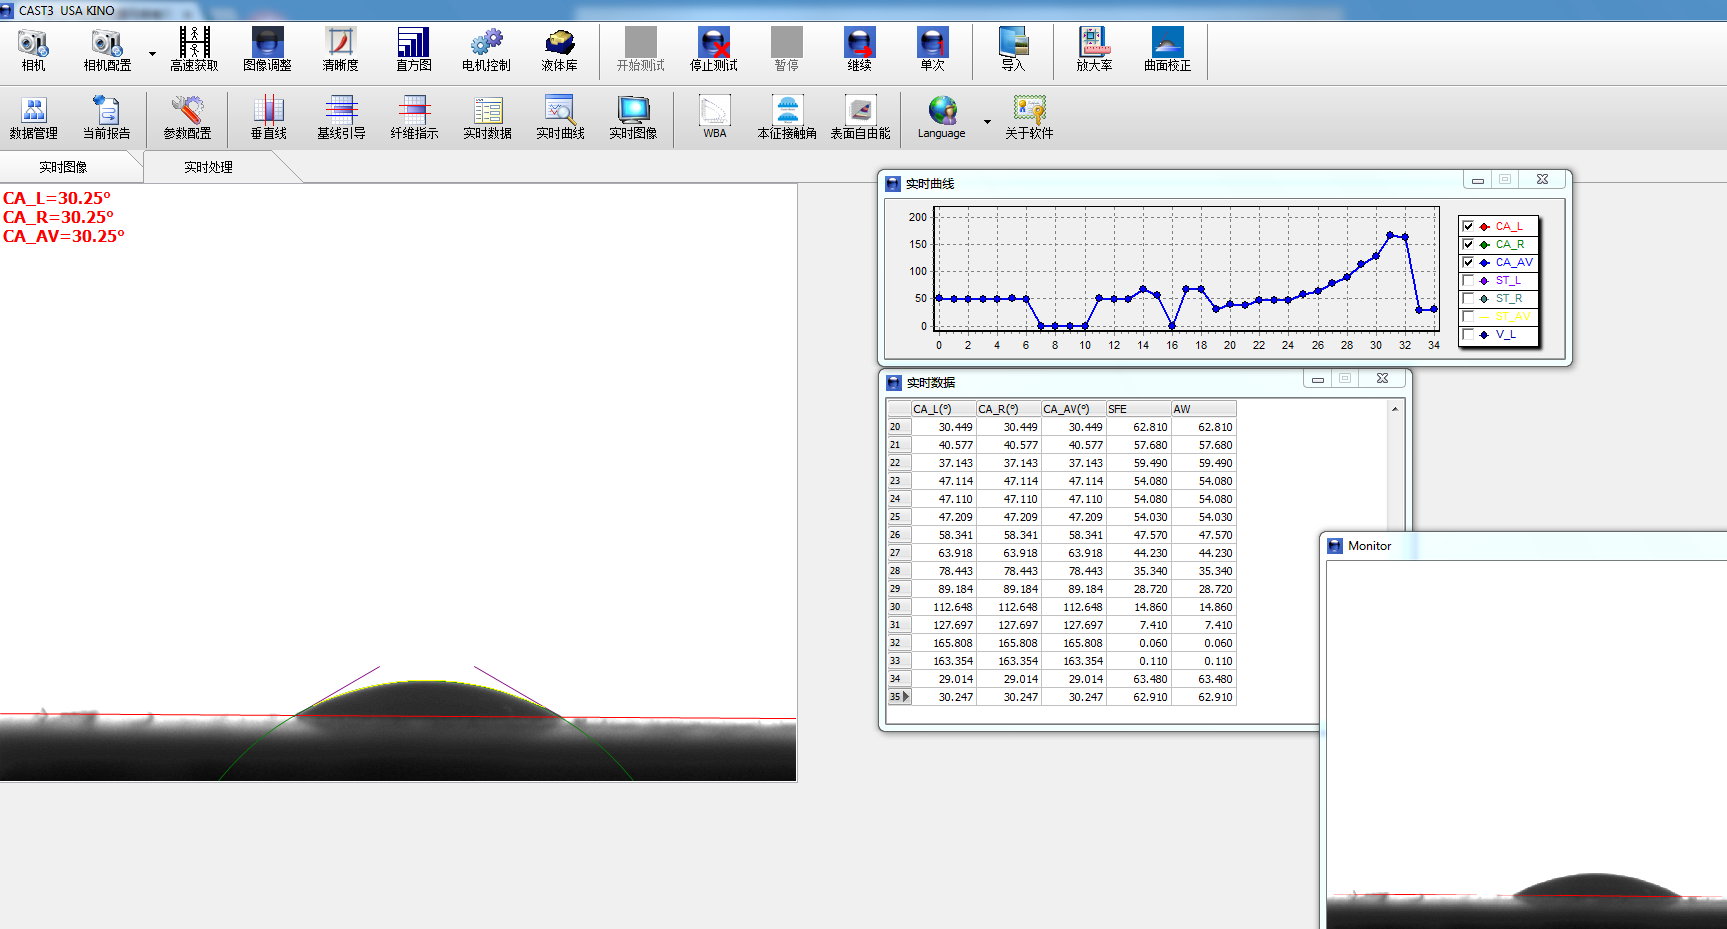Select the CA_R(°) column header
Screen dimensions: 1727x929
pyautogui.click(x=1008, y=409)
